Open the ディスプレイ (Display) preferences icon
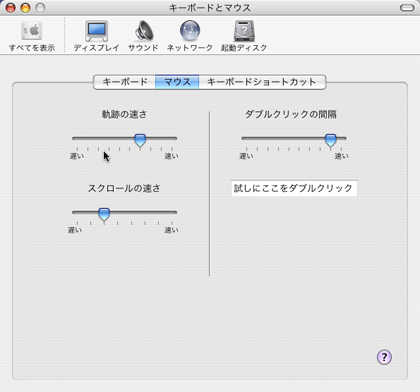This screenshot has width=420, height=392. [96, 31]
